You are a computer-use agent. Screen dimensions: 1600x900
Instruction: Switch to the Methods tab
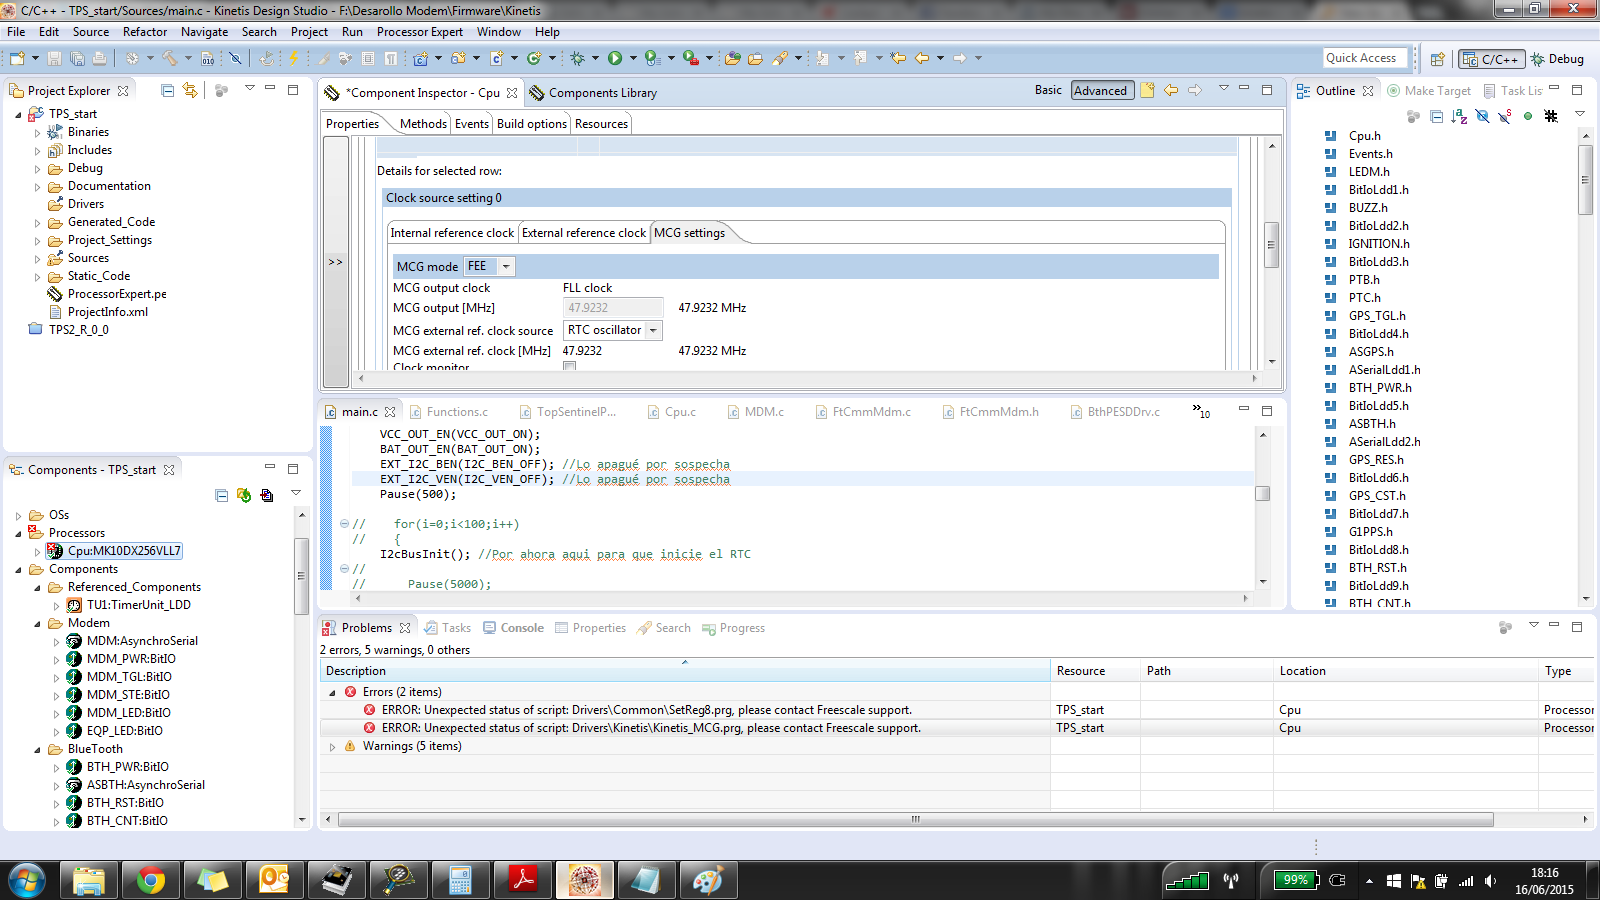point(423,124)
